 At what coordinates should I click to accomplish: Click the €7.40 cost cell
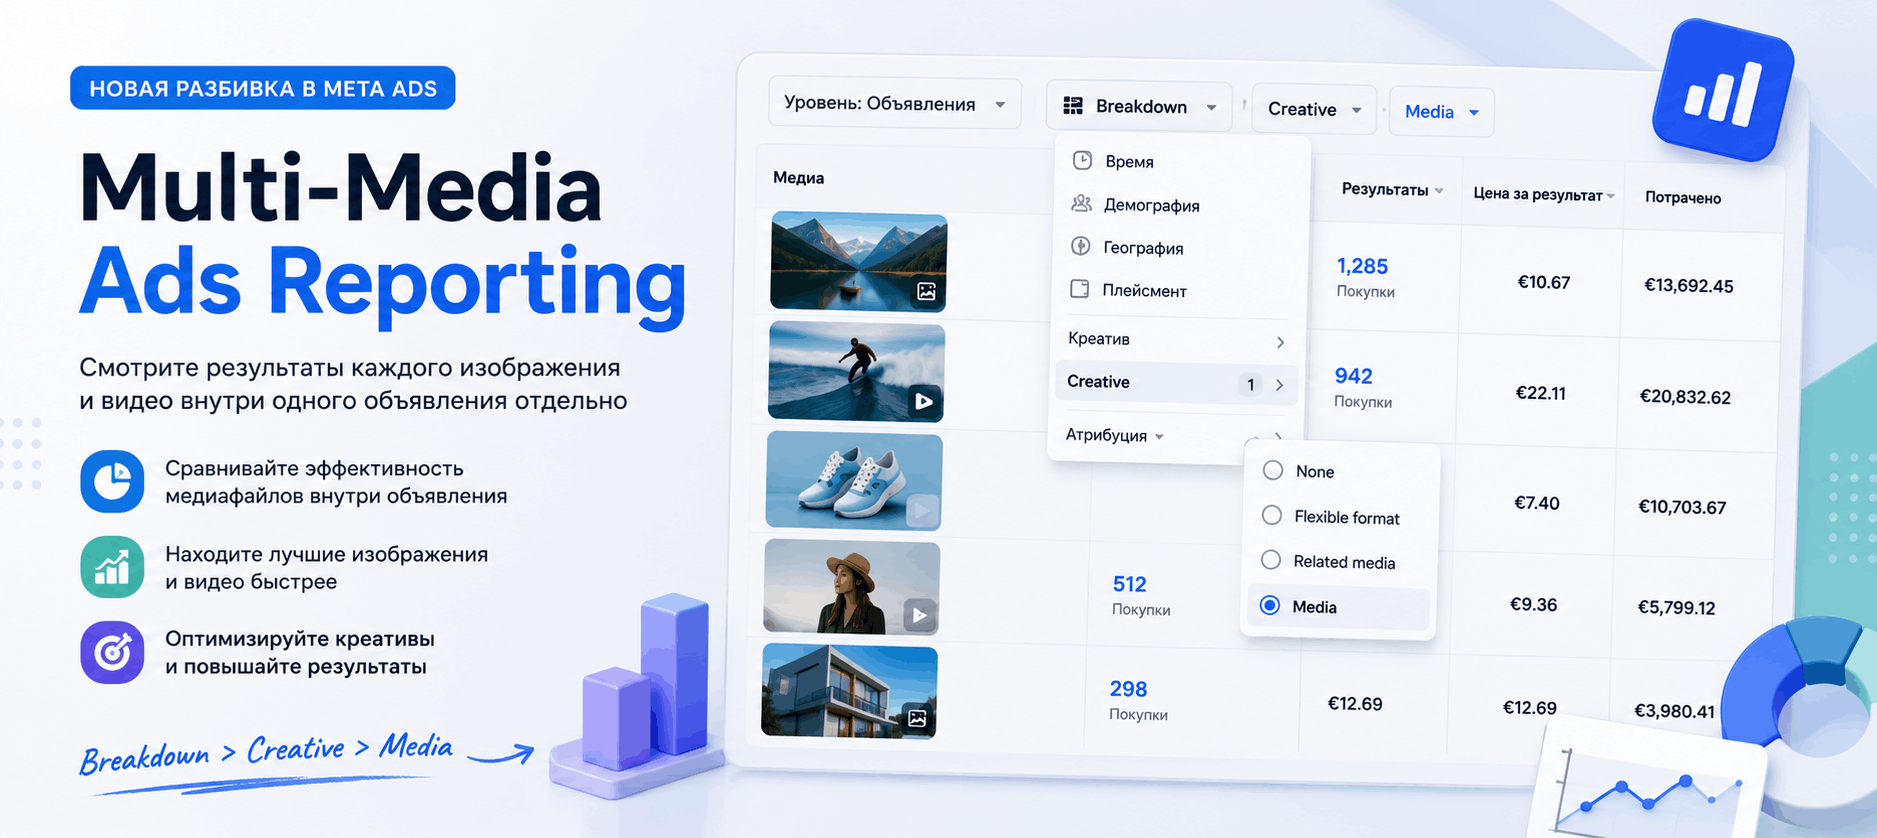(x=1537, y=503)
